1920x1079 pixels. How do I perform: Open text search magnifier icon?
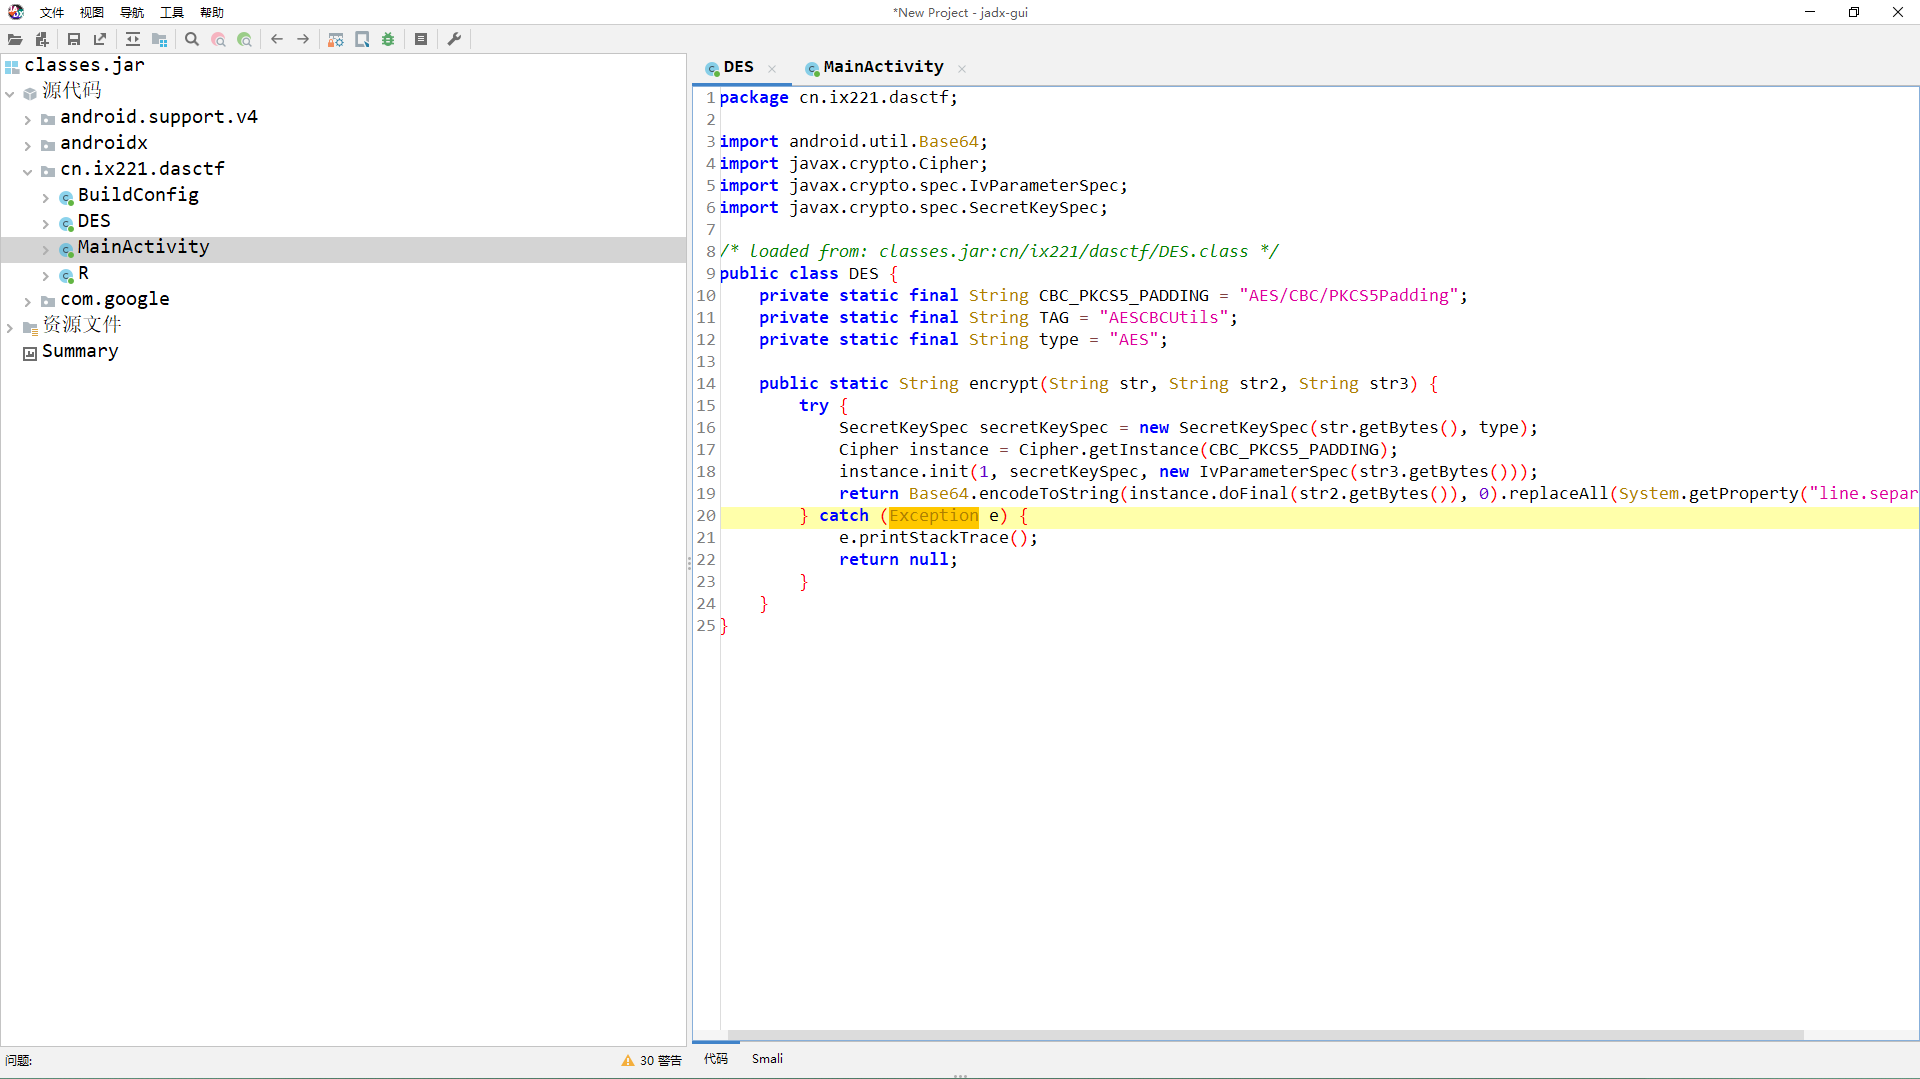[192, 39]
